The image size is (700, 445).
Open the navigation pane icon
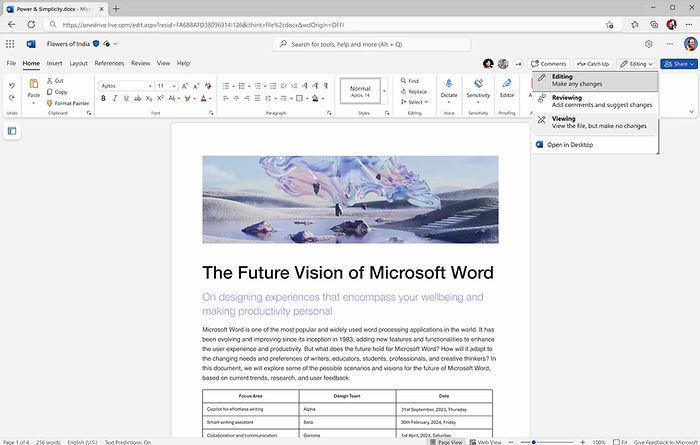pos(12,131)
